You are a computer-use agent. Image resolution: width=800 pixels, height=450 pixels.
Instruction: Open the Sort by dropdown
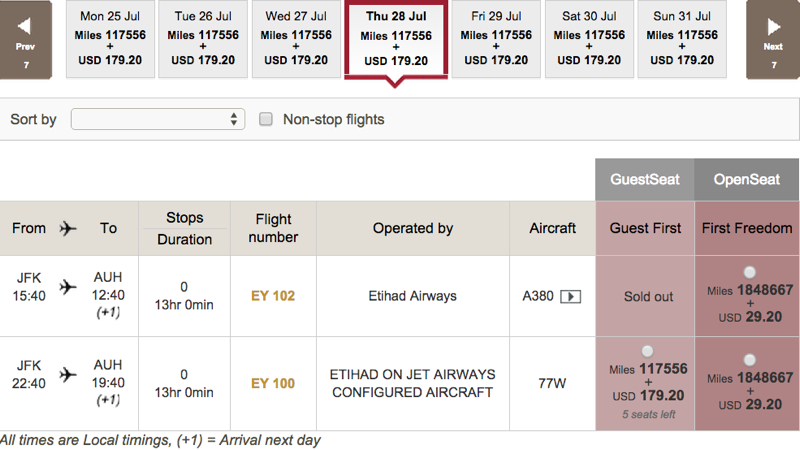pos(158,119)
